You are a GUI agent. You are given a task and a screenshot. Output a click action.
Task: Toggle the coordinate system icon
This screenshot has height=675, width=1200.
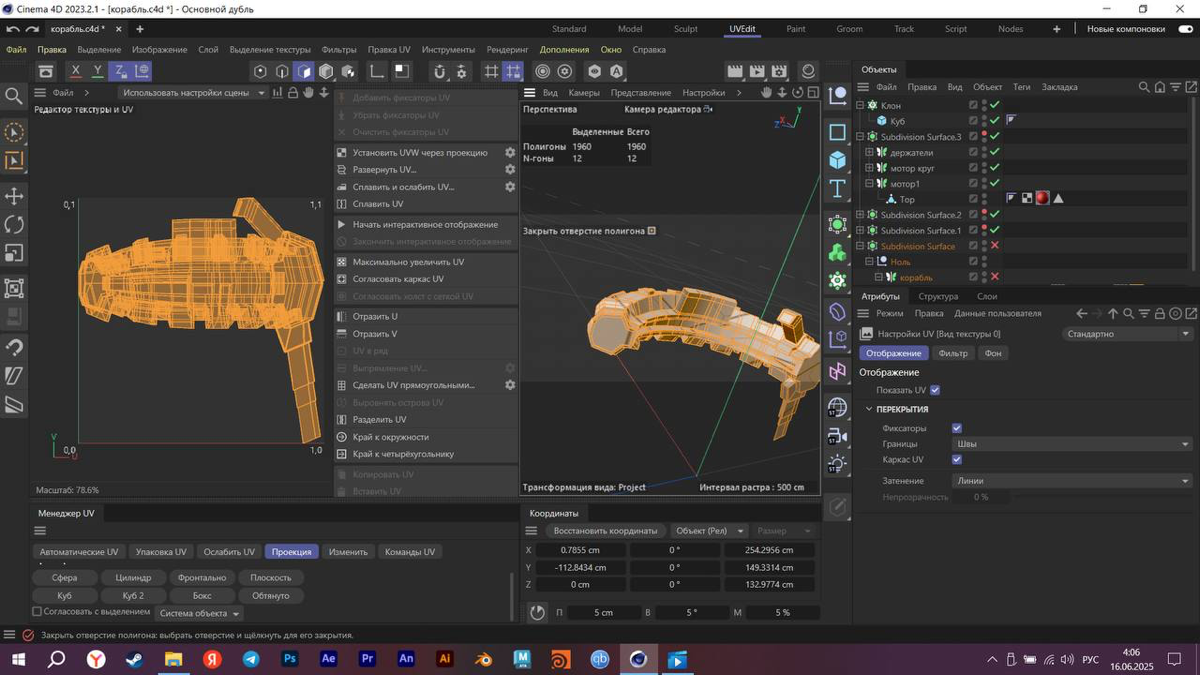pyautogui.click(x=142, y=71)
